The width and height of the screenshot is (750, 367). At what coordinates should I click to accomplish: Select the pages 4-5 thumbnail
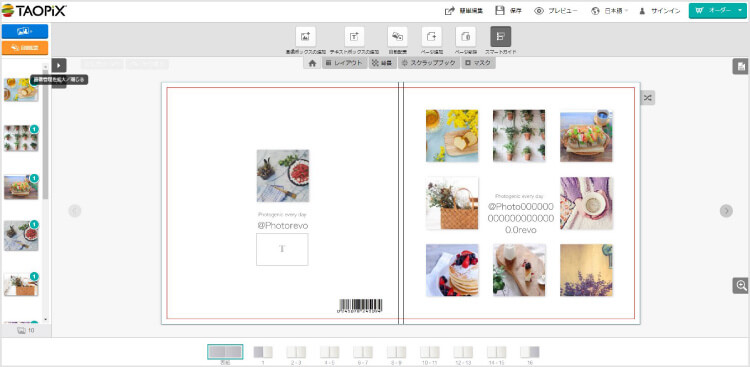pyautogui.click(x=330, y=352)
